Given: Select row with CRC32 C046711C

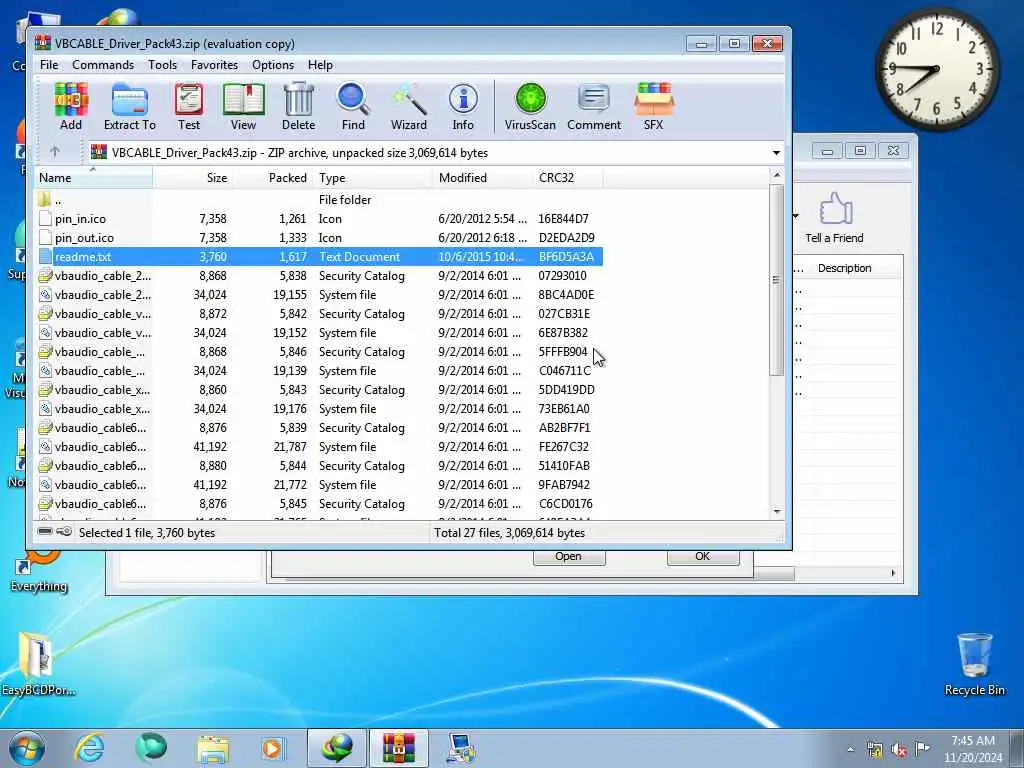Looking at the screenshot, I should tap(319, 370).
